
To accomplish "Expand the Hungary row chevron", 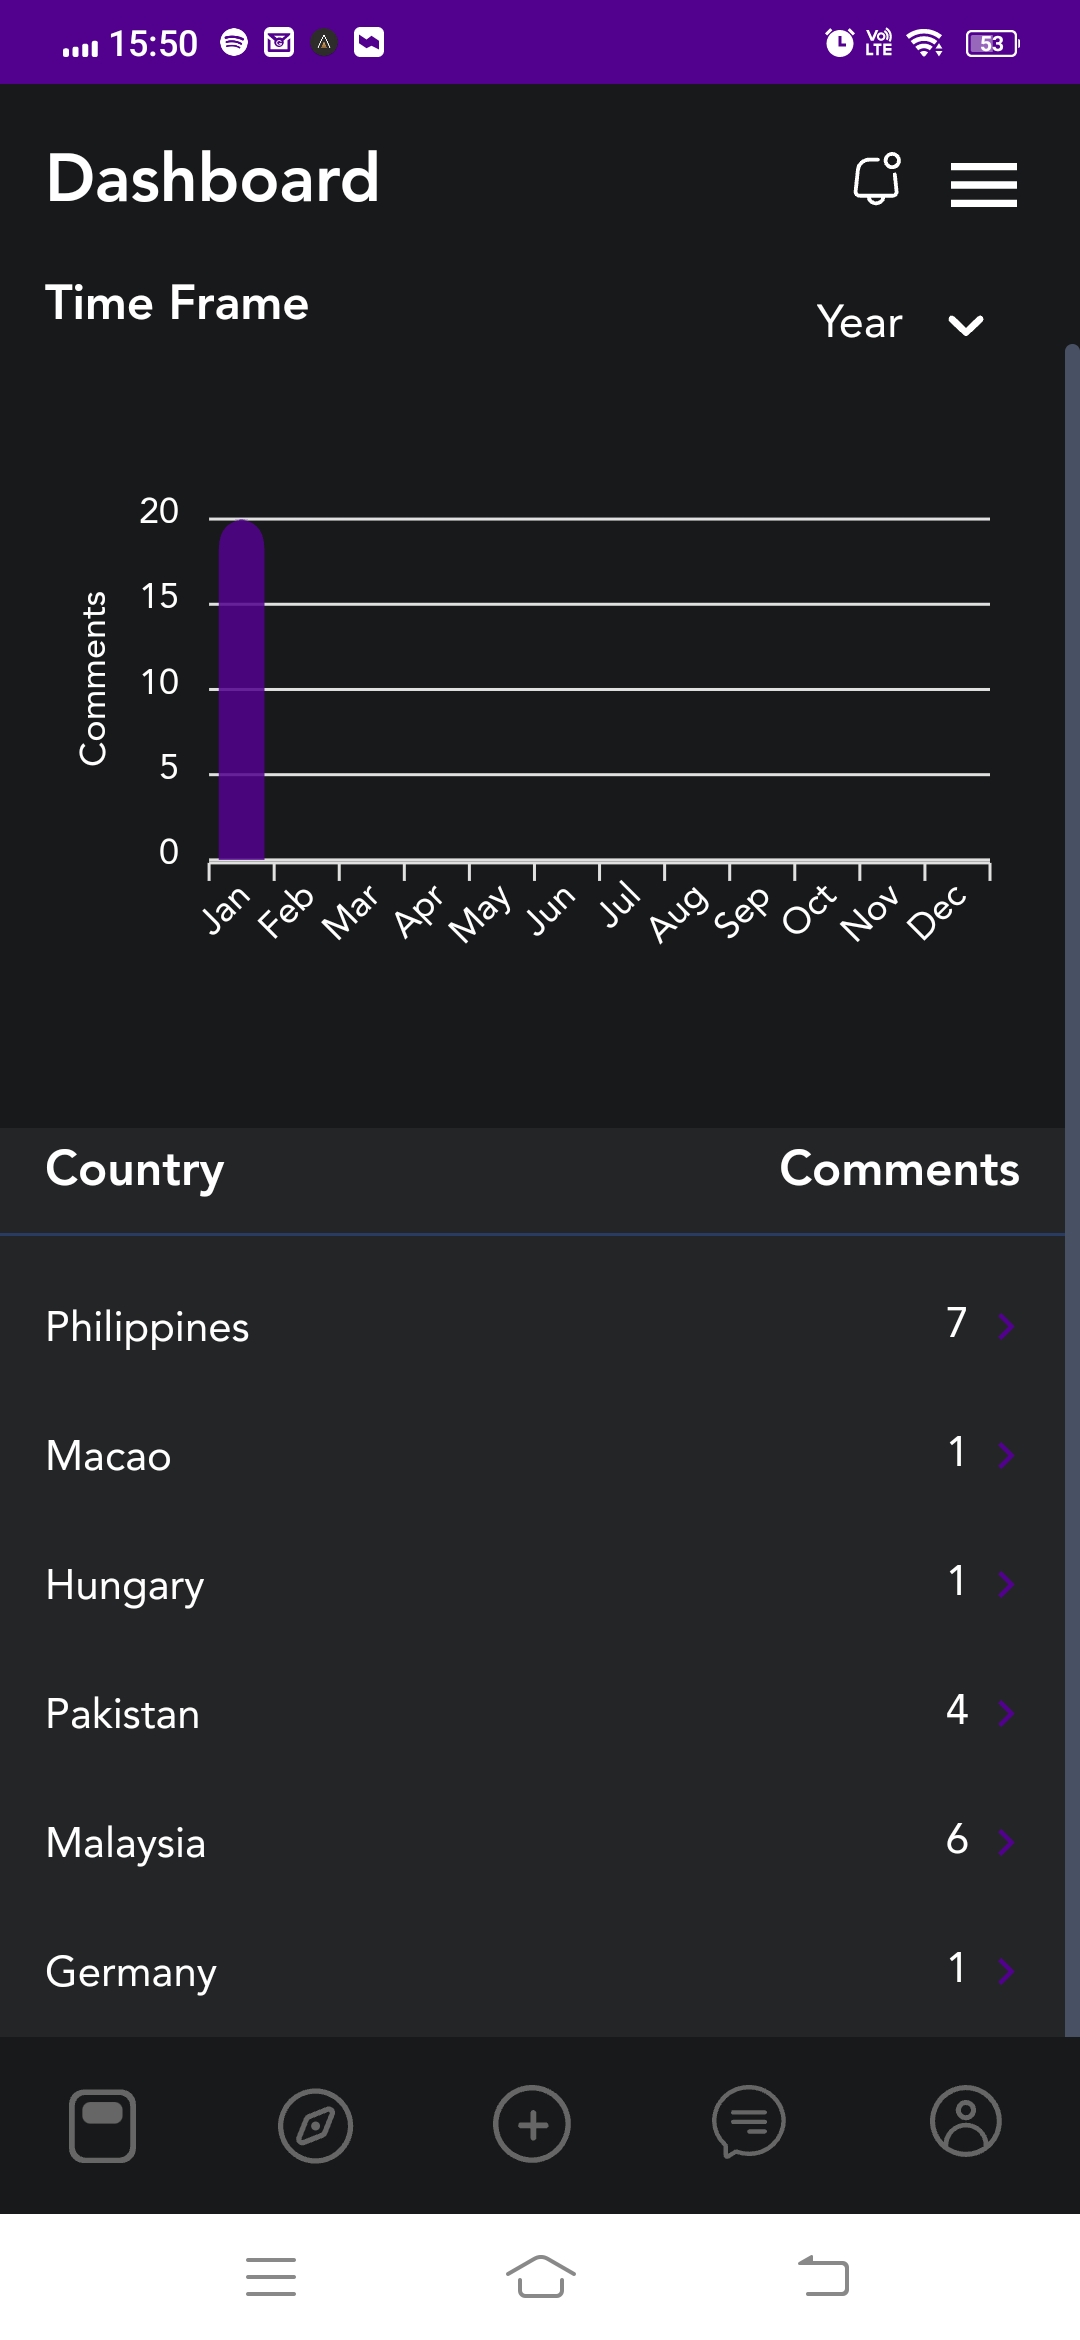I will tap(1006, 1584).
